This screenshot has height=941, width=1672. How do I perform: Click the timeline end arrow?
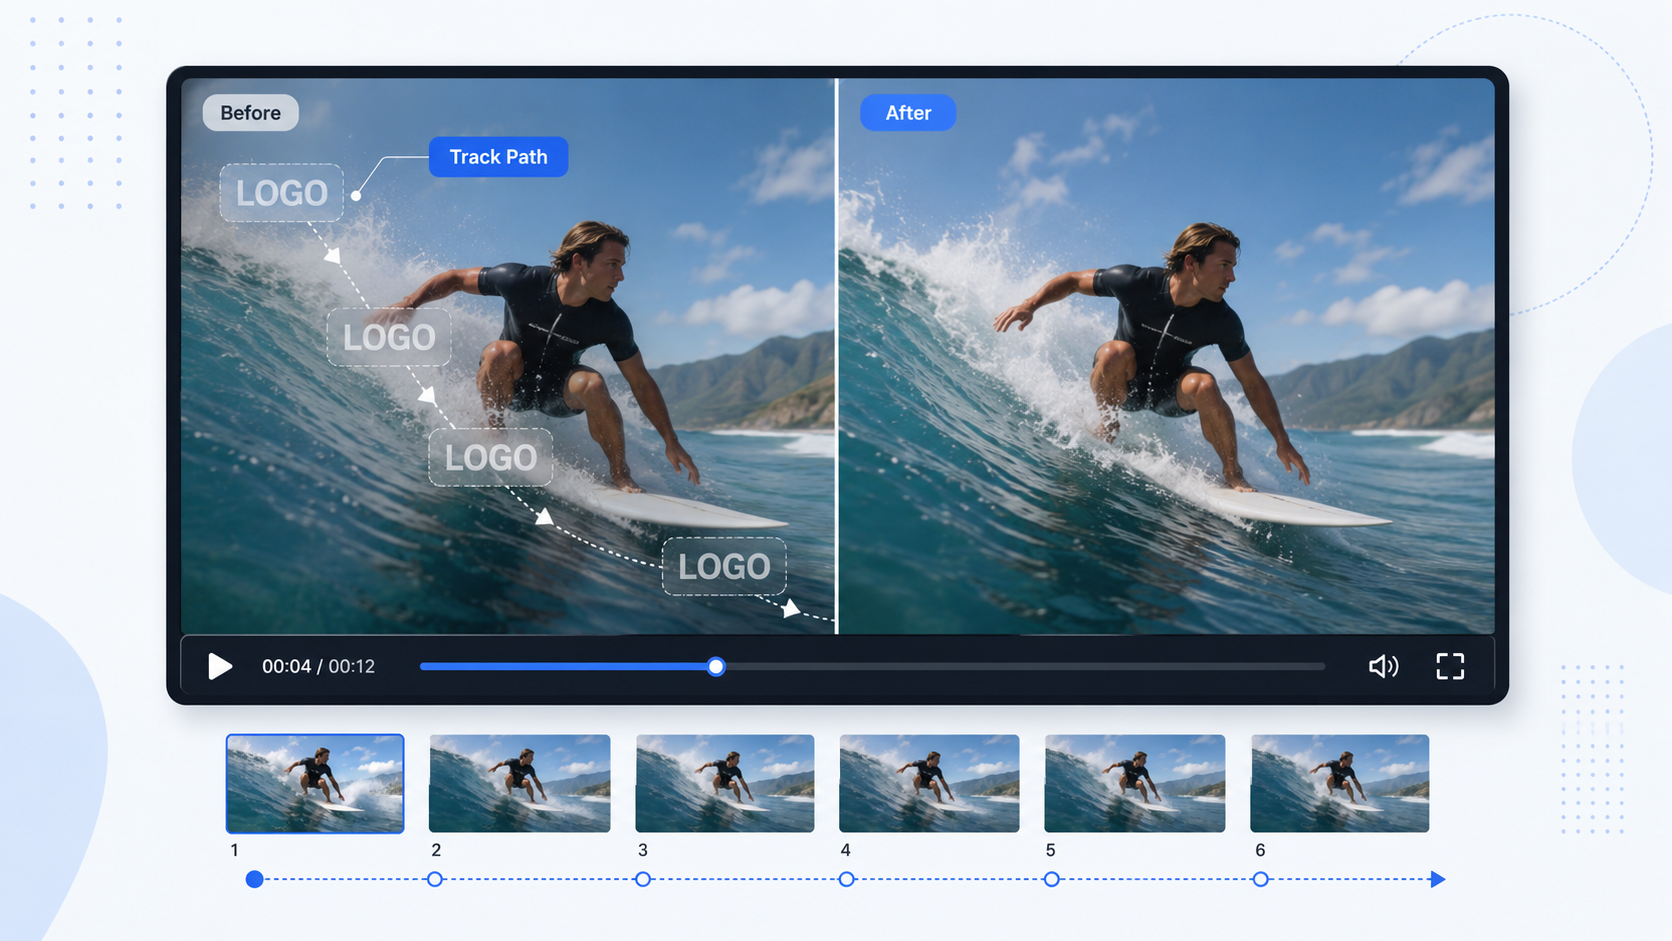[x=1438, y=879]
